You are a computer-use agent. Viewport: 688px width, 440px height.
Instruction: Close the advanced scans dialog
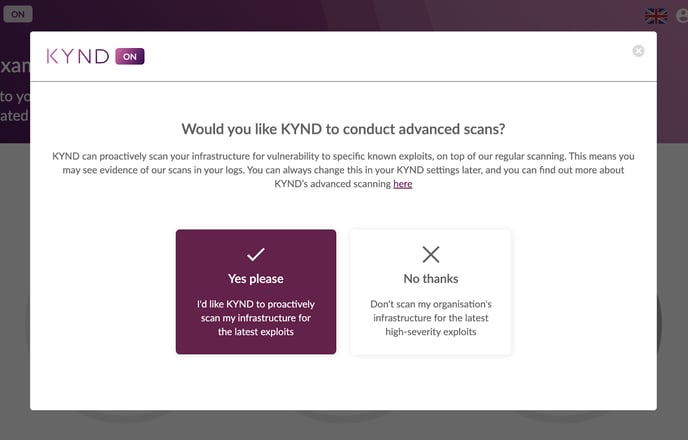point(638,51)
